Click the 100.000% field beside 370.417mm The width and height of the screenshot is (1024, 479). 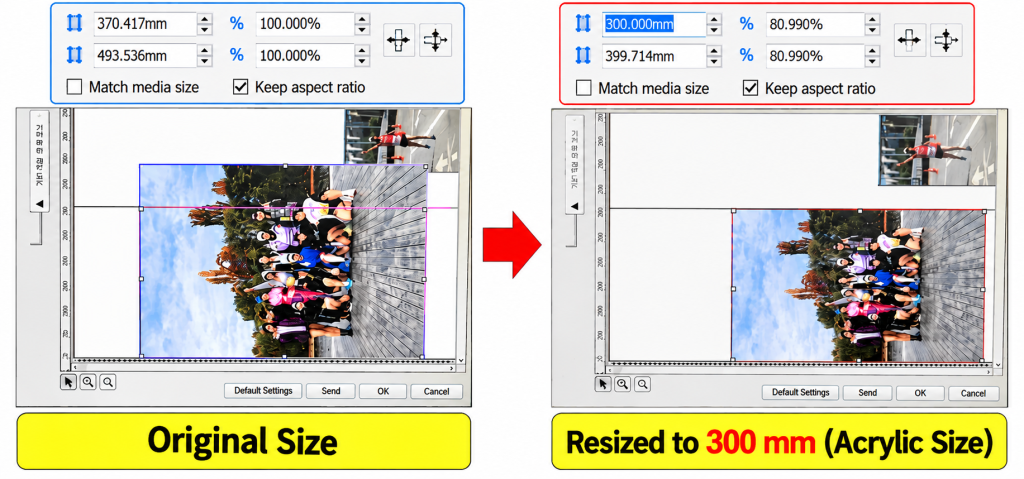click(x=306, y=24)
